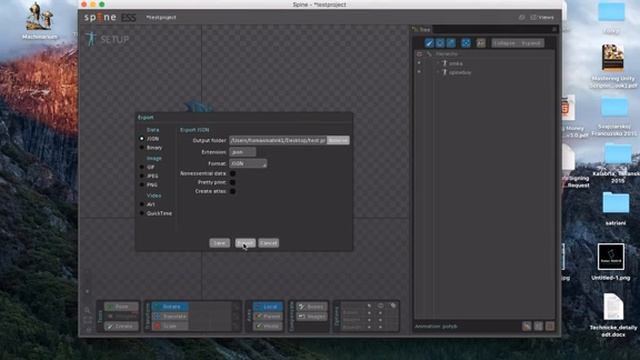Select QuickTime video export radio button

[142, 213]
